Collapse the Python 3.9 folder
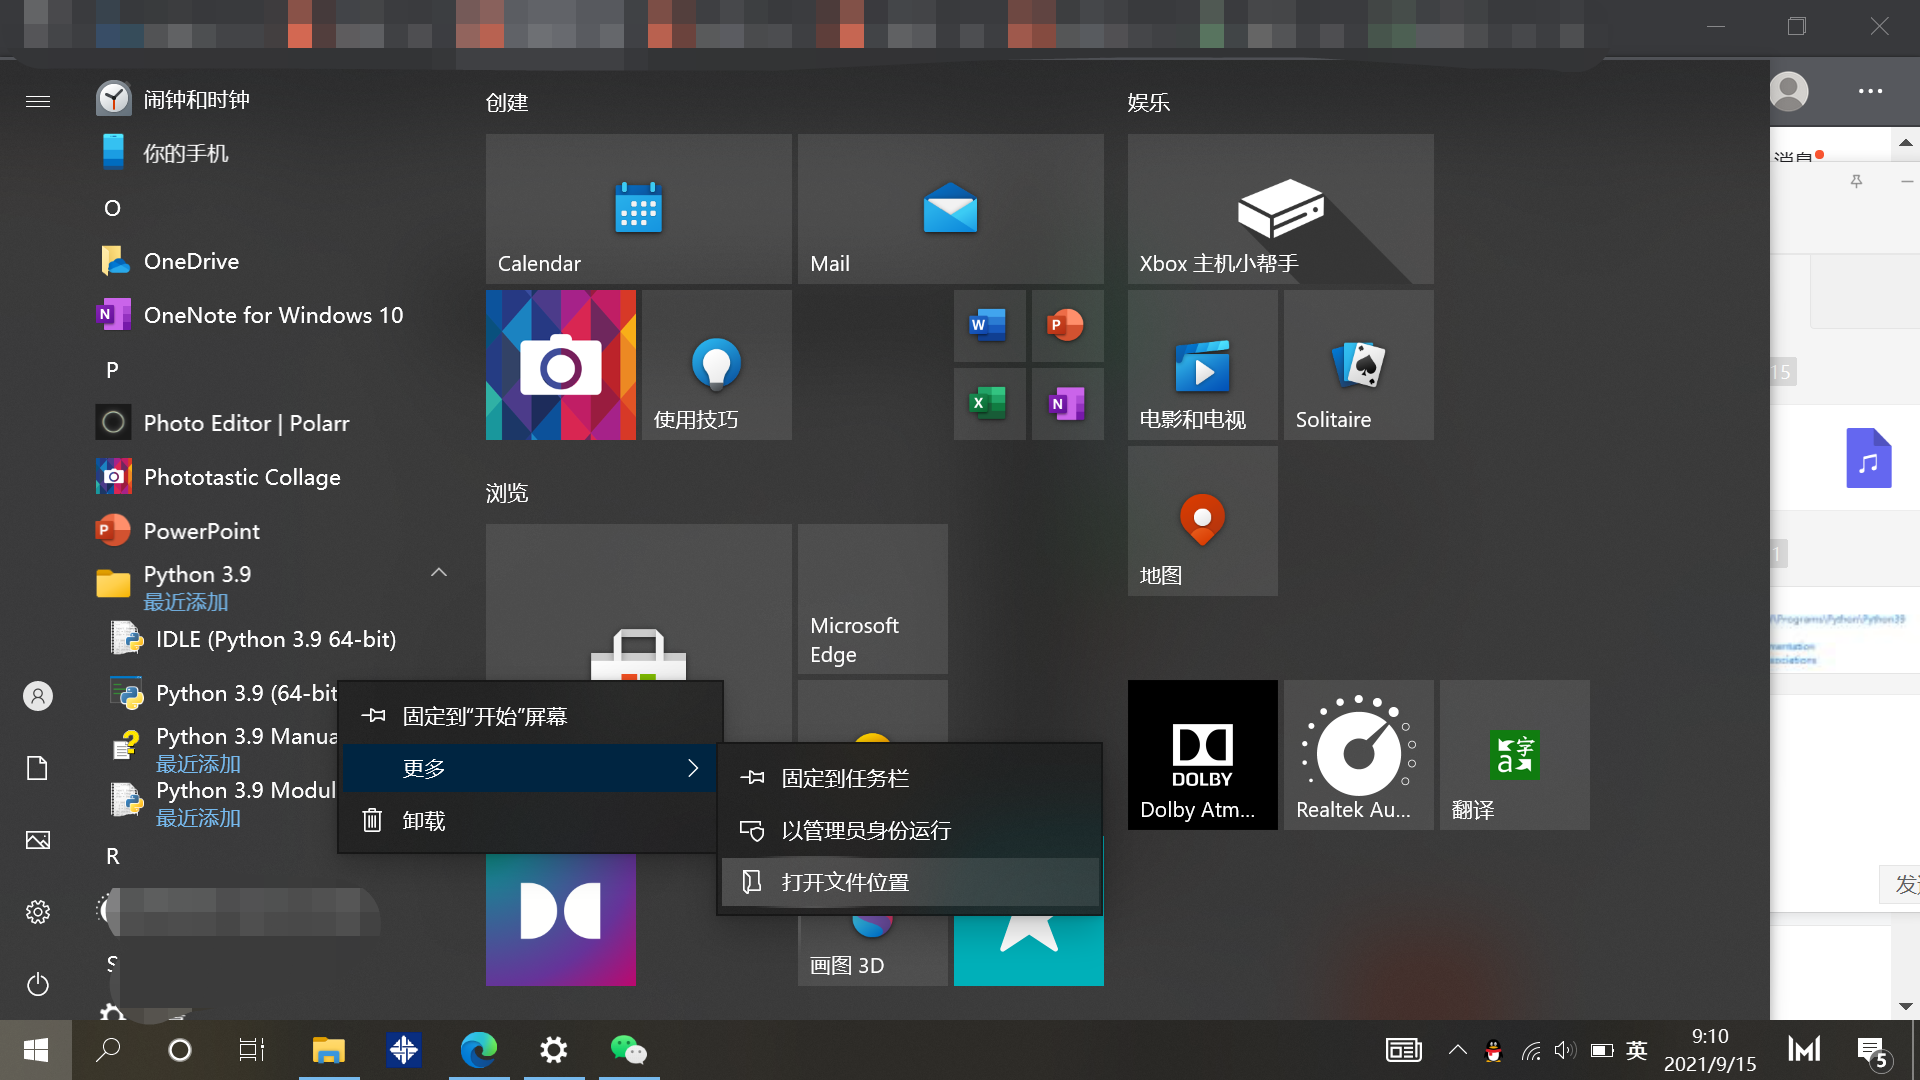 [x=438, y=573]
